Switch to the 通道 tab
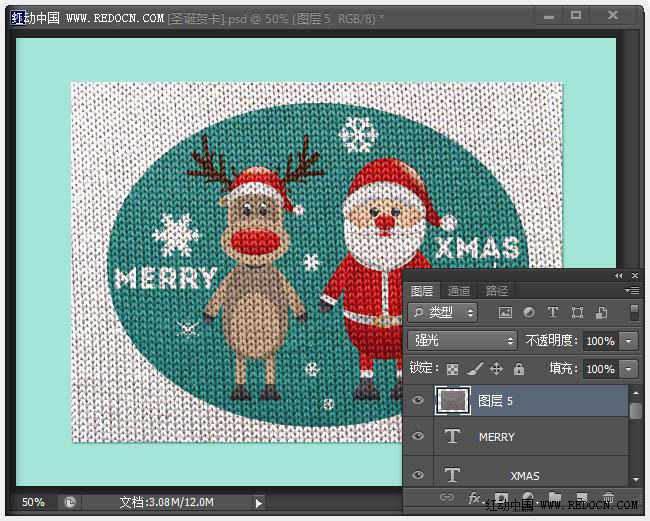 point(459,291)
